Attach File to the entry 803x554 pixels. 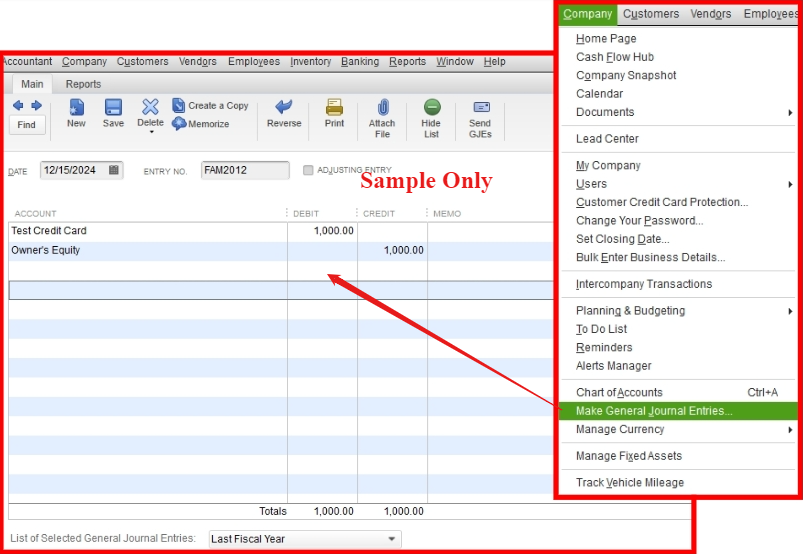point(382,118)
